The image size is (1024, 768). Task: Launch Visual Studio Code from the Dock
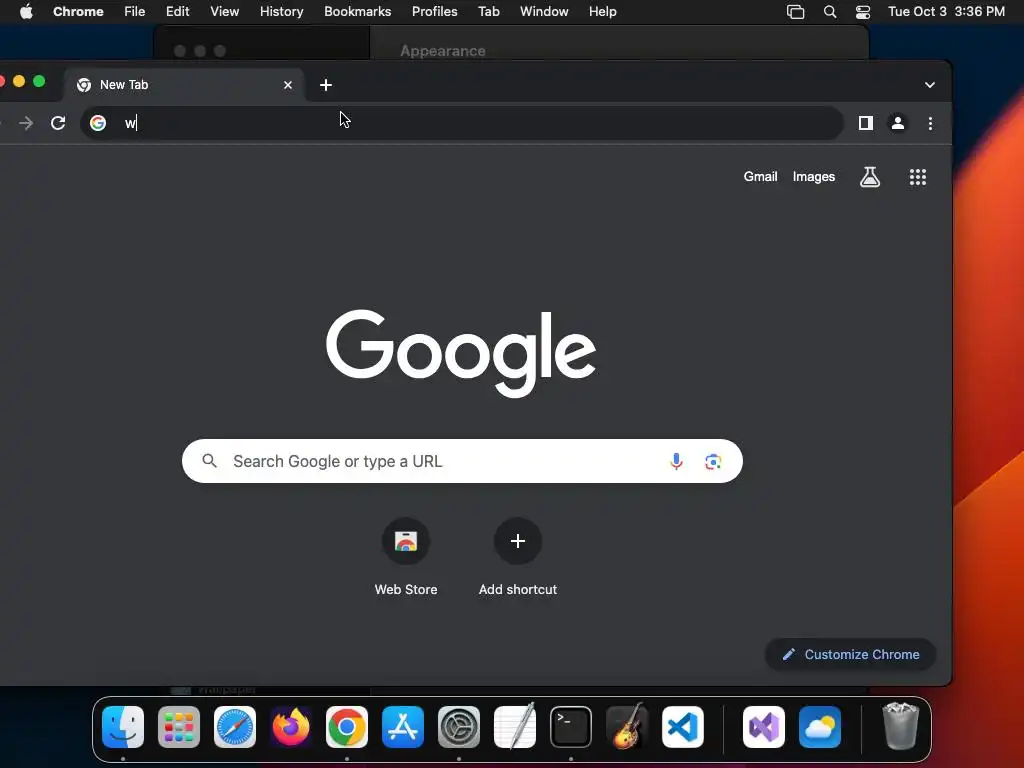click(683, 727)
